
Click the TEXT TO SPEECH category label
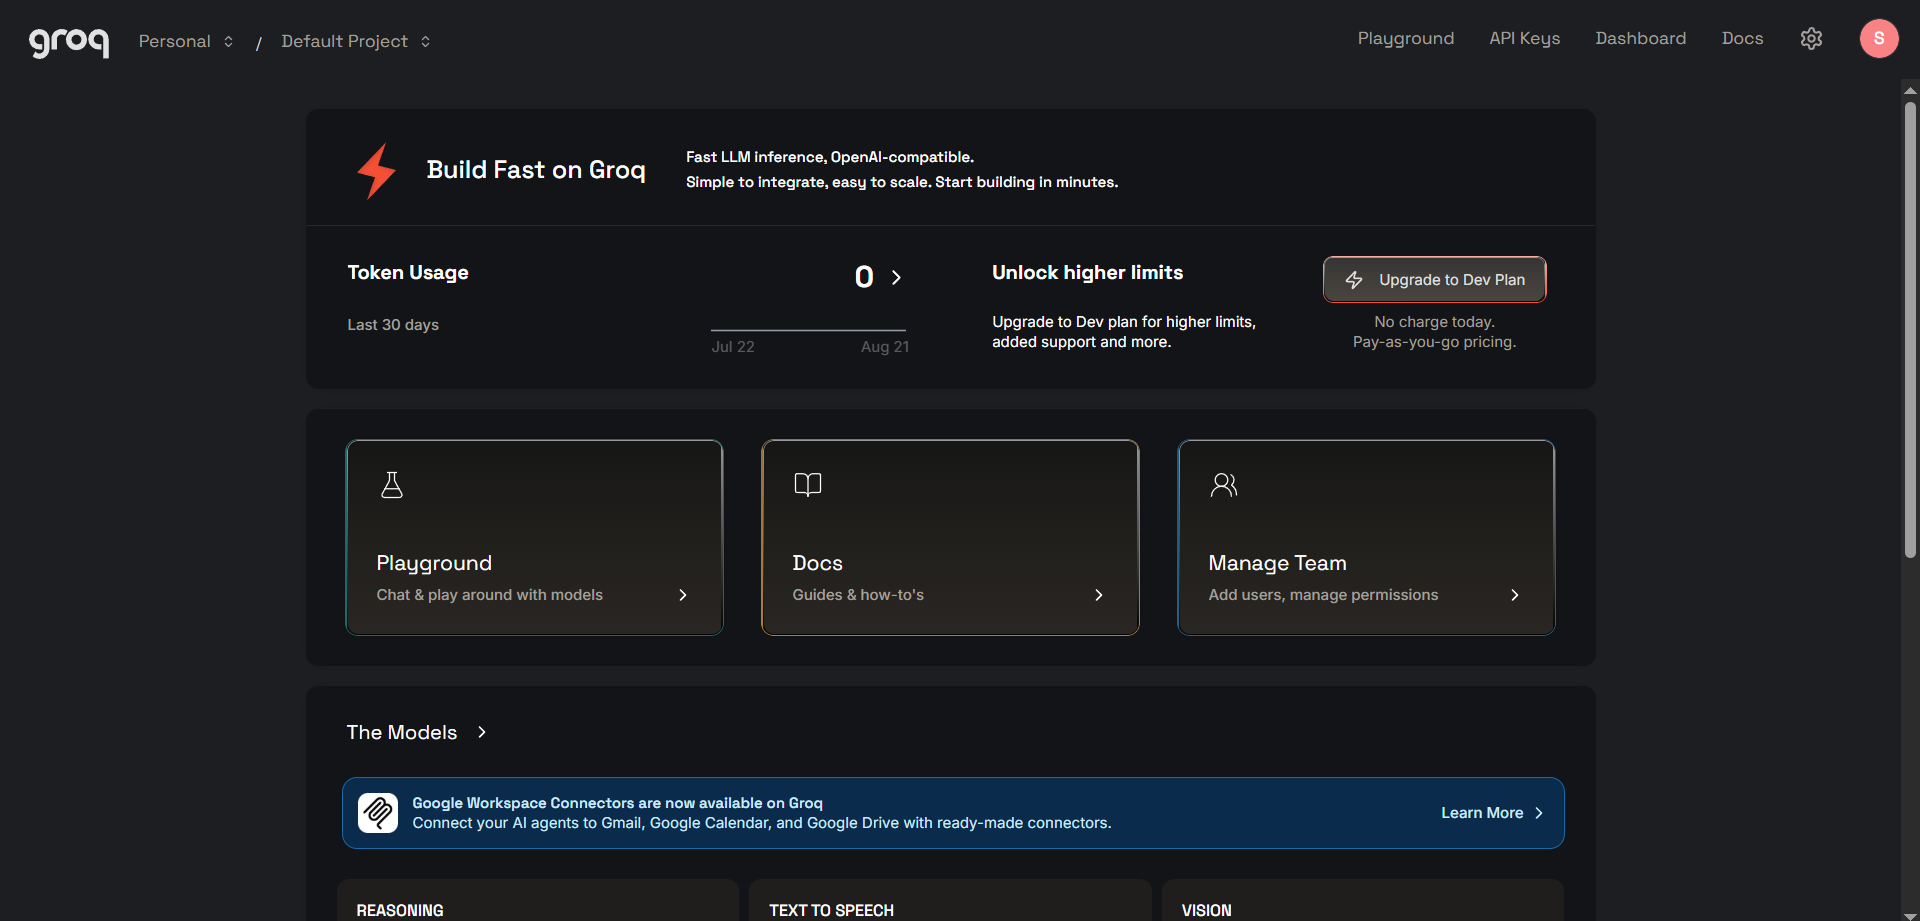pyautogui.click(x=831, y=910)
